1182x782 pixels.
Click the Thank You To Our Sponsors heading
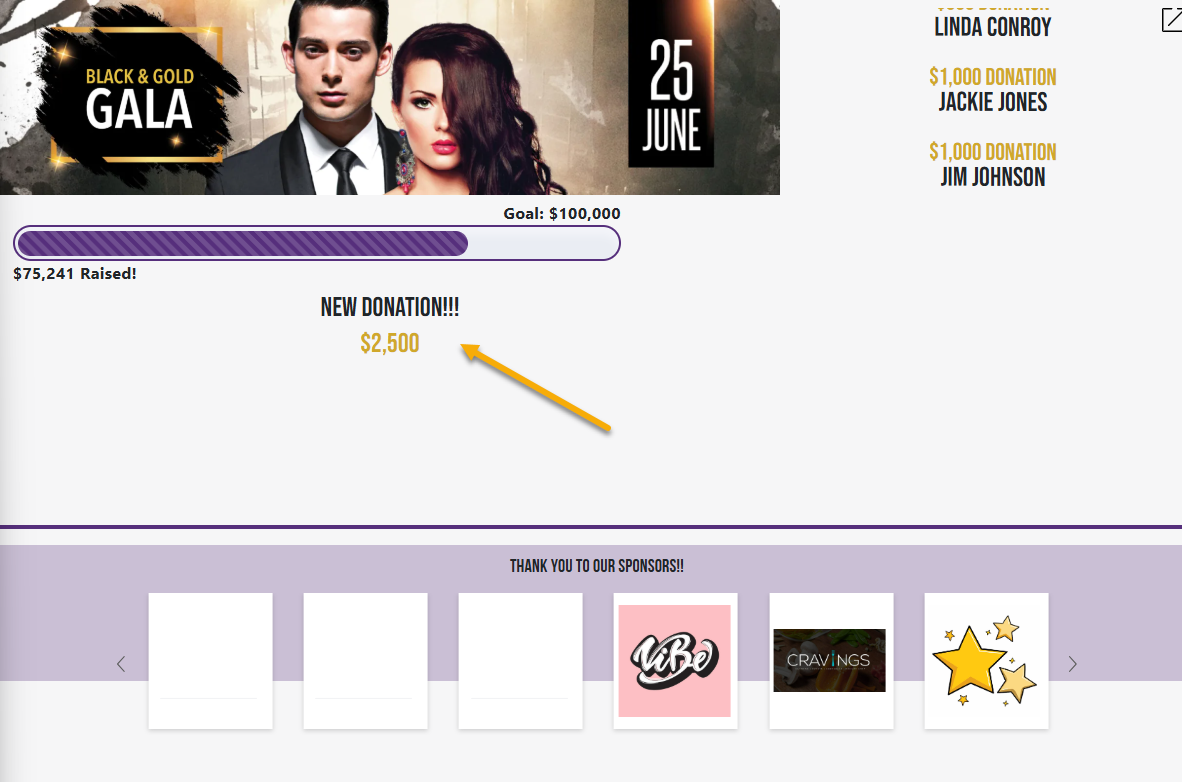(597, 566)
